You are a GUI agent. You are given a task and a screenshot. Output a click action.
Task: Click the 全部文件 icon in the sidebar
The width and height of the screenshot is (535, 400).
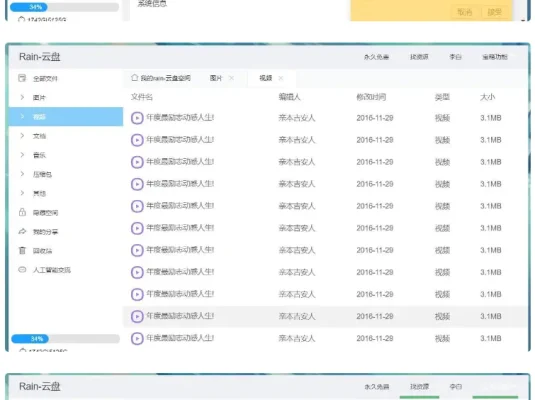22,78
